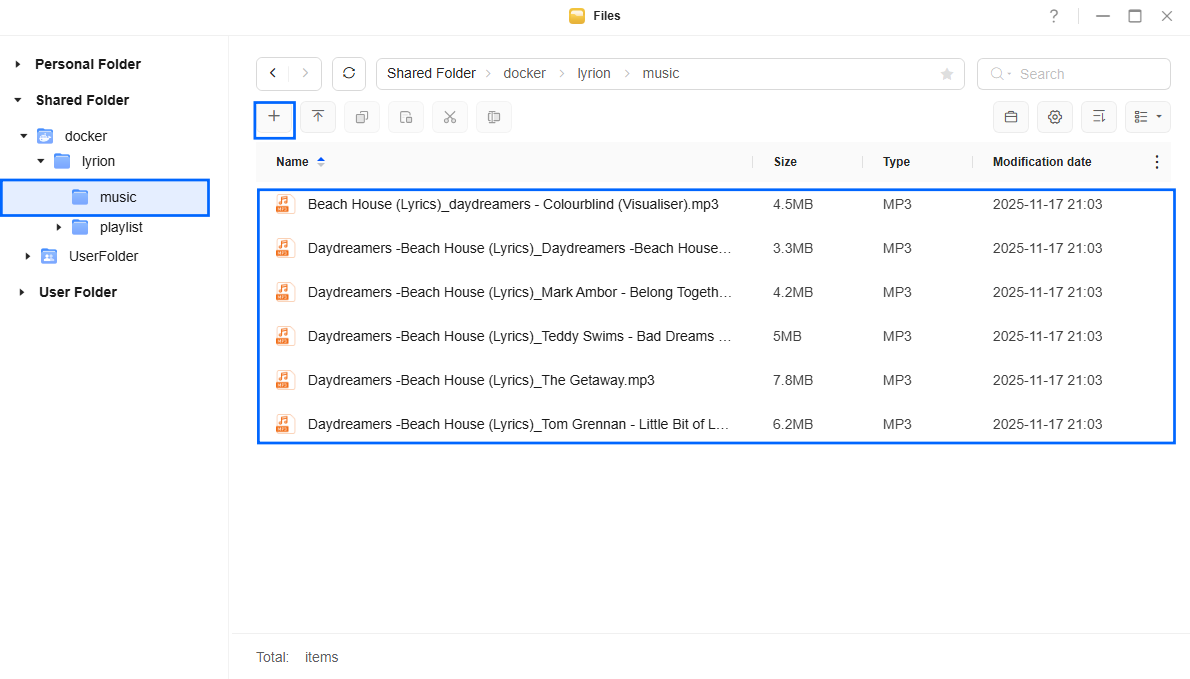Navigate back with the left arrow
The height and width of the screenshot is (679, 1190).
(273, 73)
